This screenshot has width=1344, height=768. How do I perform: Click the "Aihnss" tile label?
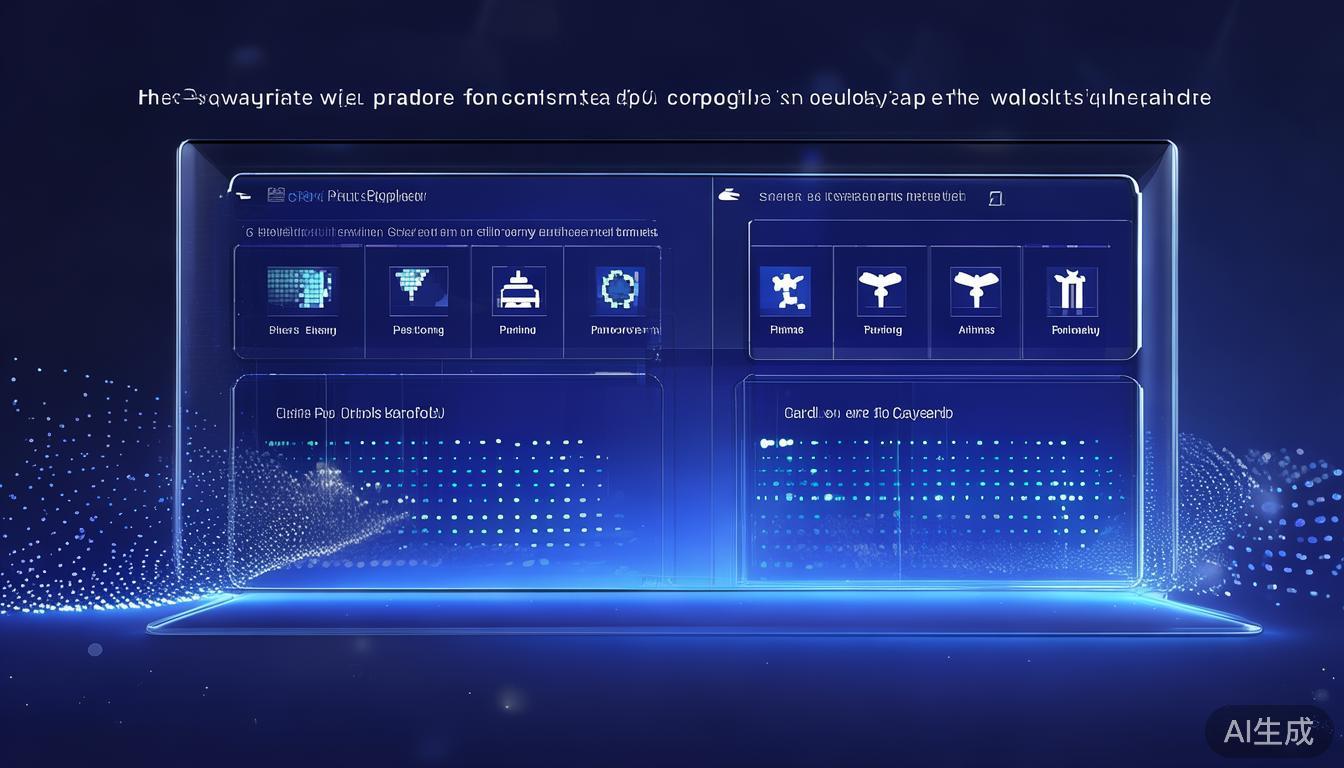976,330
